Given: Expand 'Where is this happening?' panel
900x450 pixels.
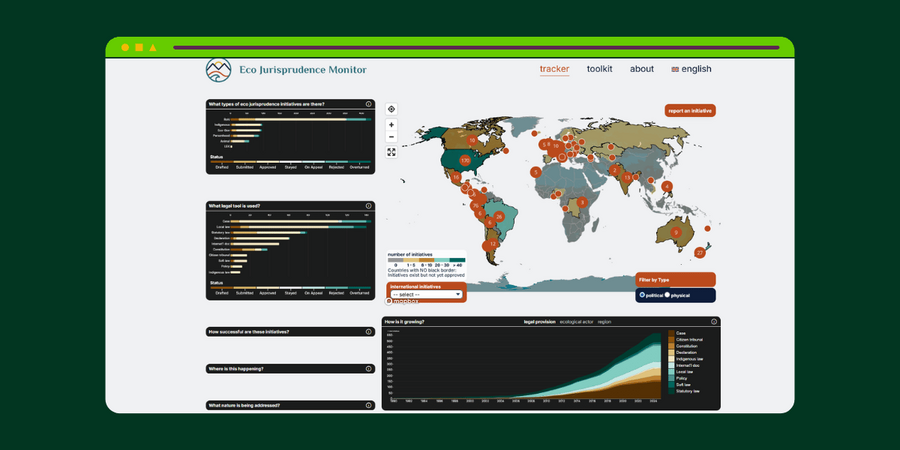Looking at the screenshot, I should [290, 368].
